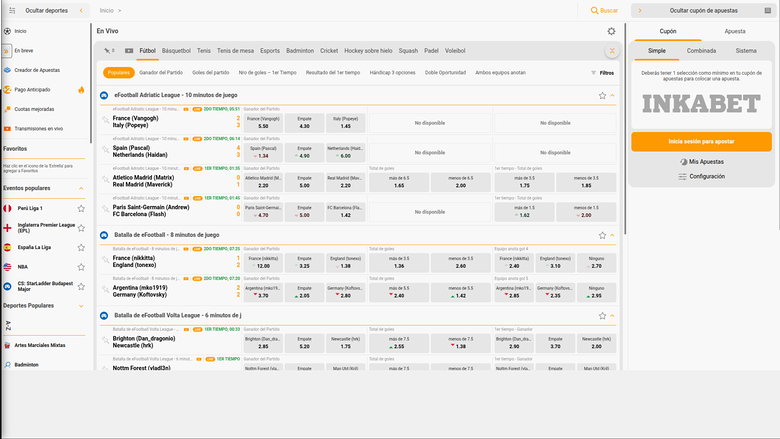Click the Creador de Apuestas icon
The image size is (780, 439).
pyautogui.click(x=8, y=70)
